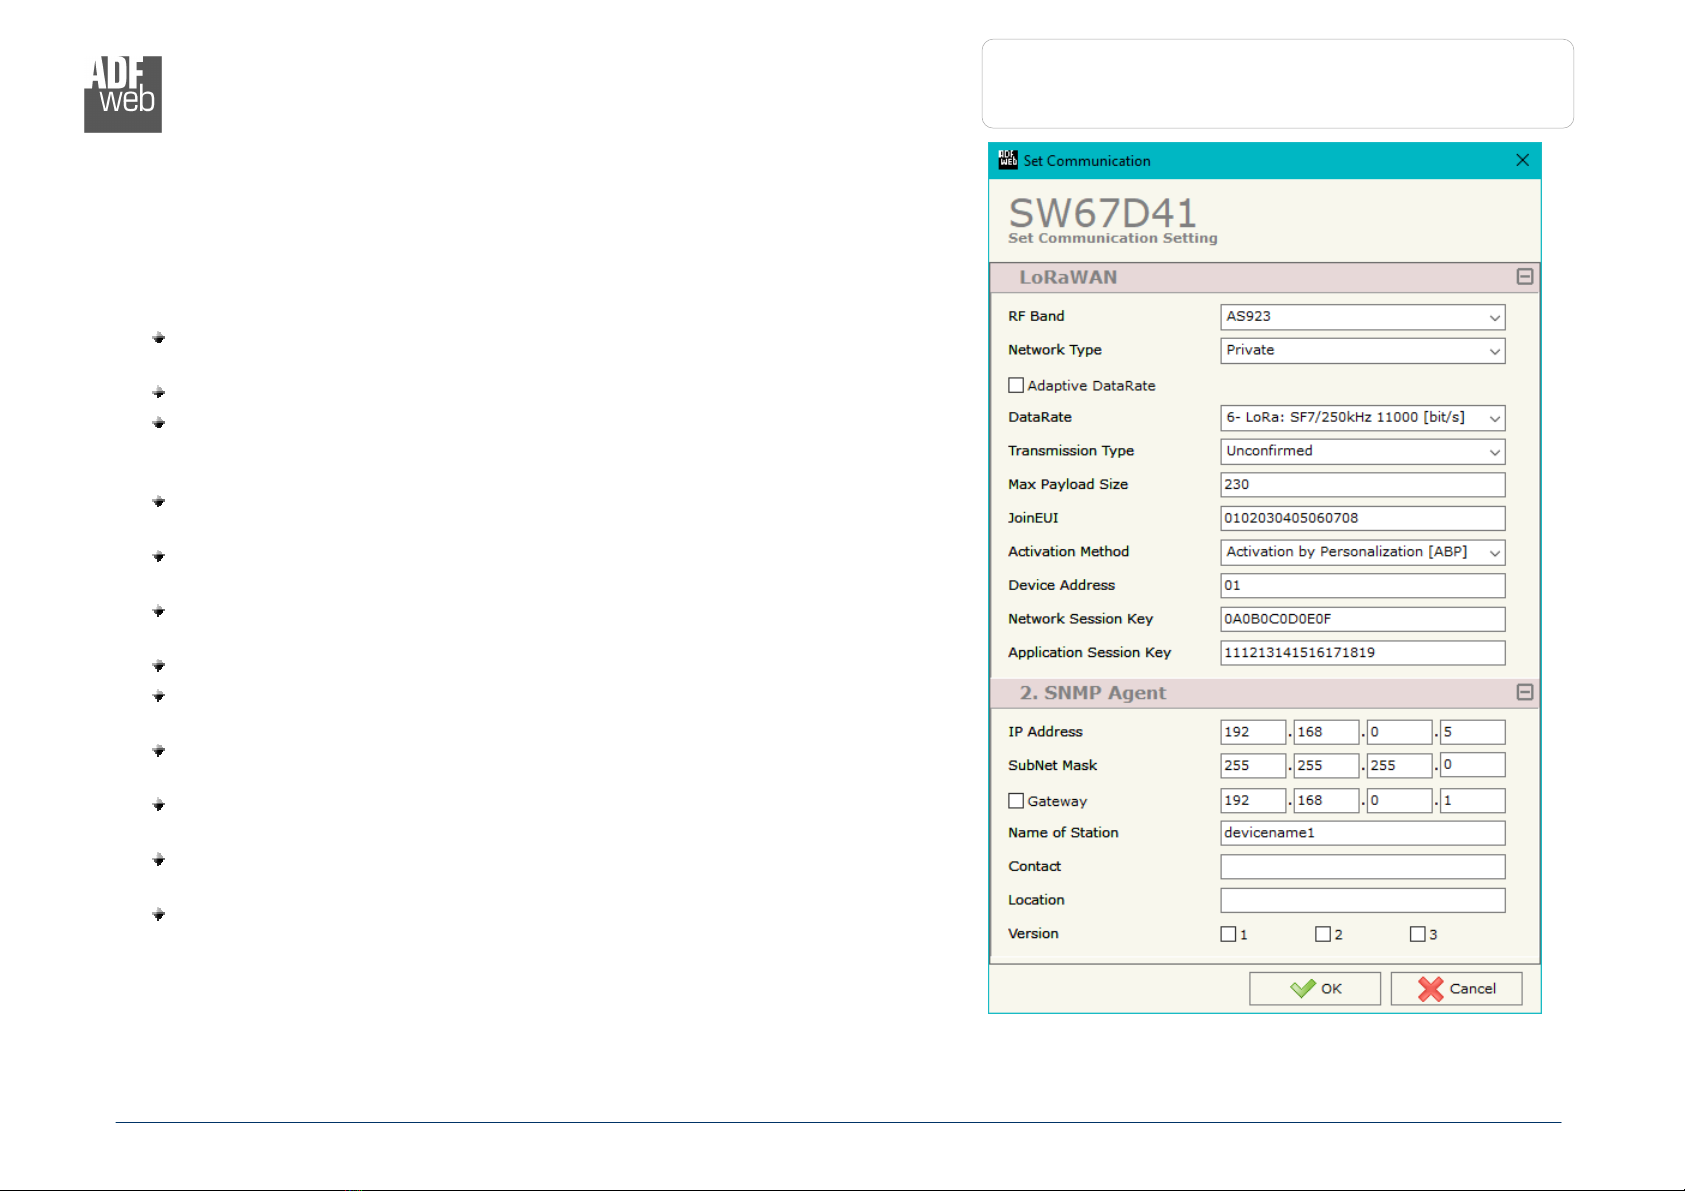
Task: Click the Set Communication Setting subtitle
Action: click(x=1113, y=238)
